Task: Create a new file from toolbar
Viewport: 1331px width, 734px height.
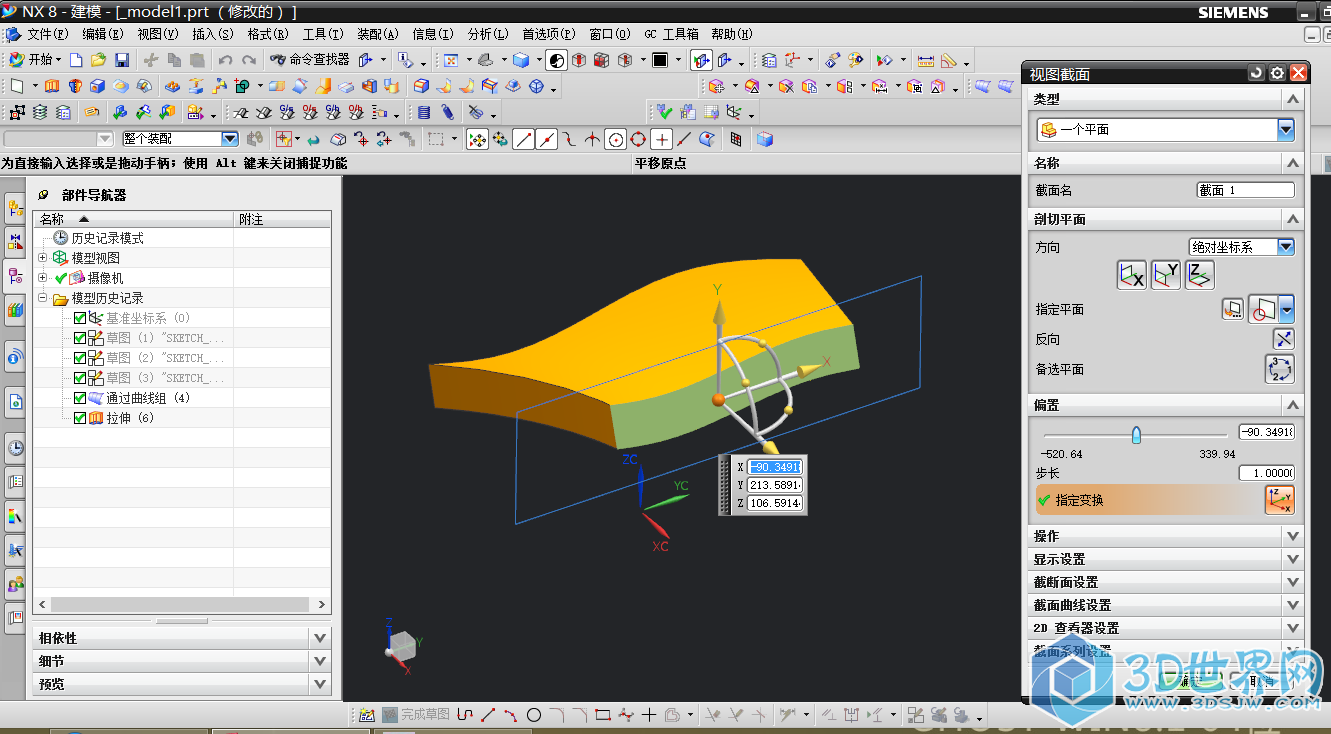Action: [x=76, y=60]
